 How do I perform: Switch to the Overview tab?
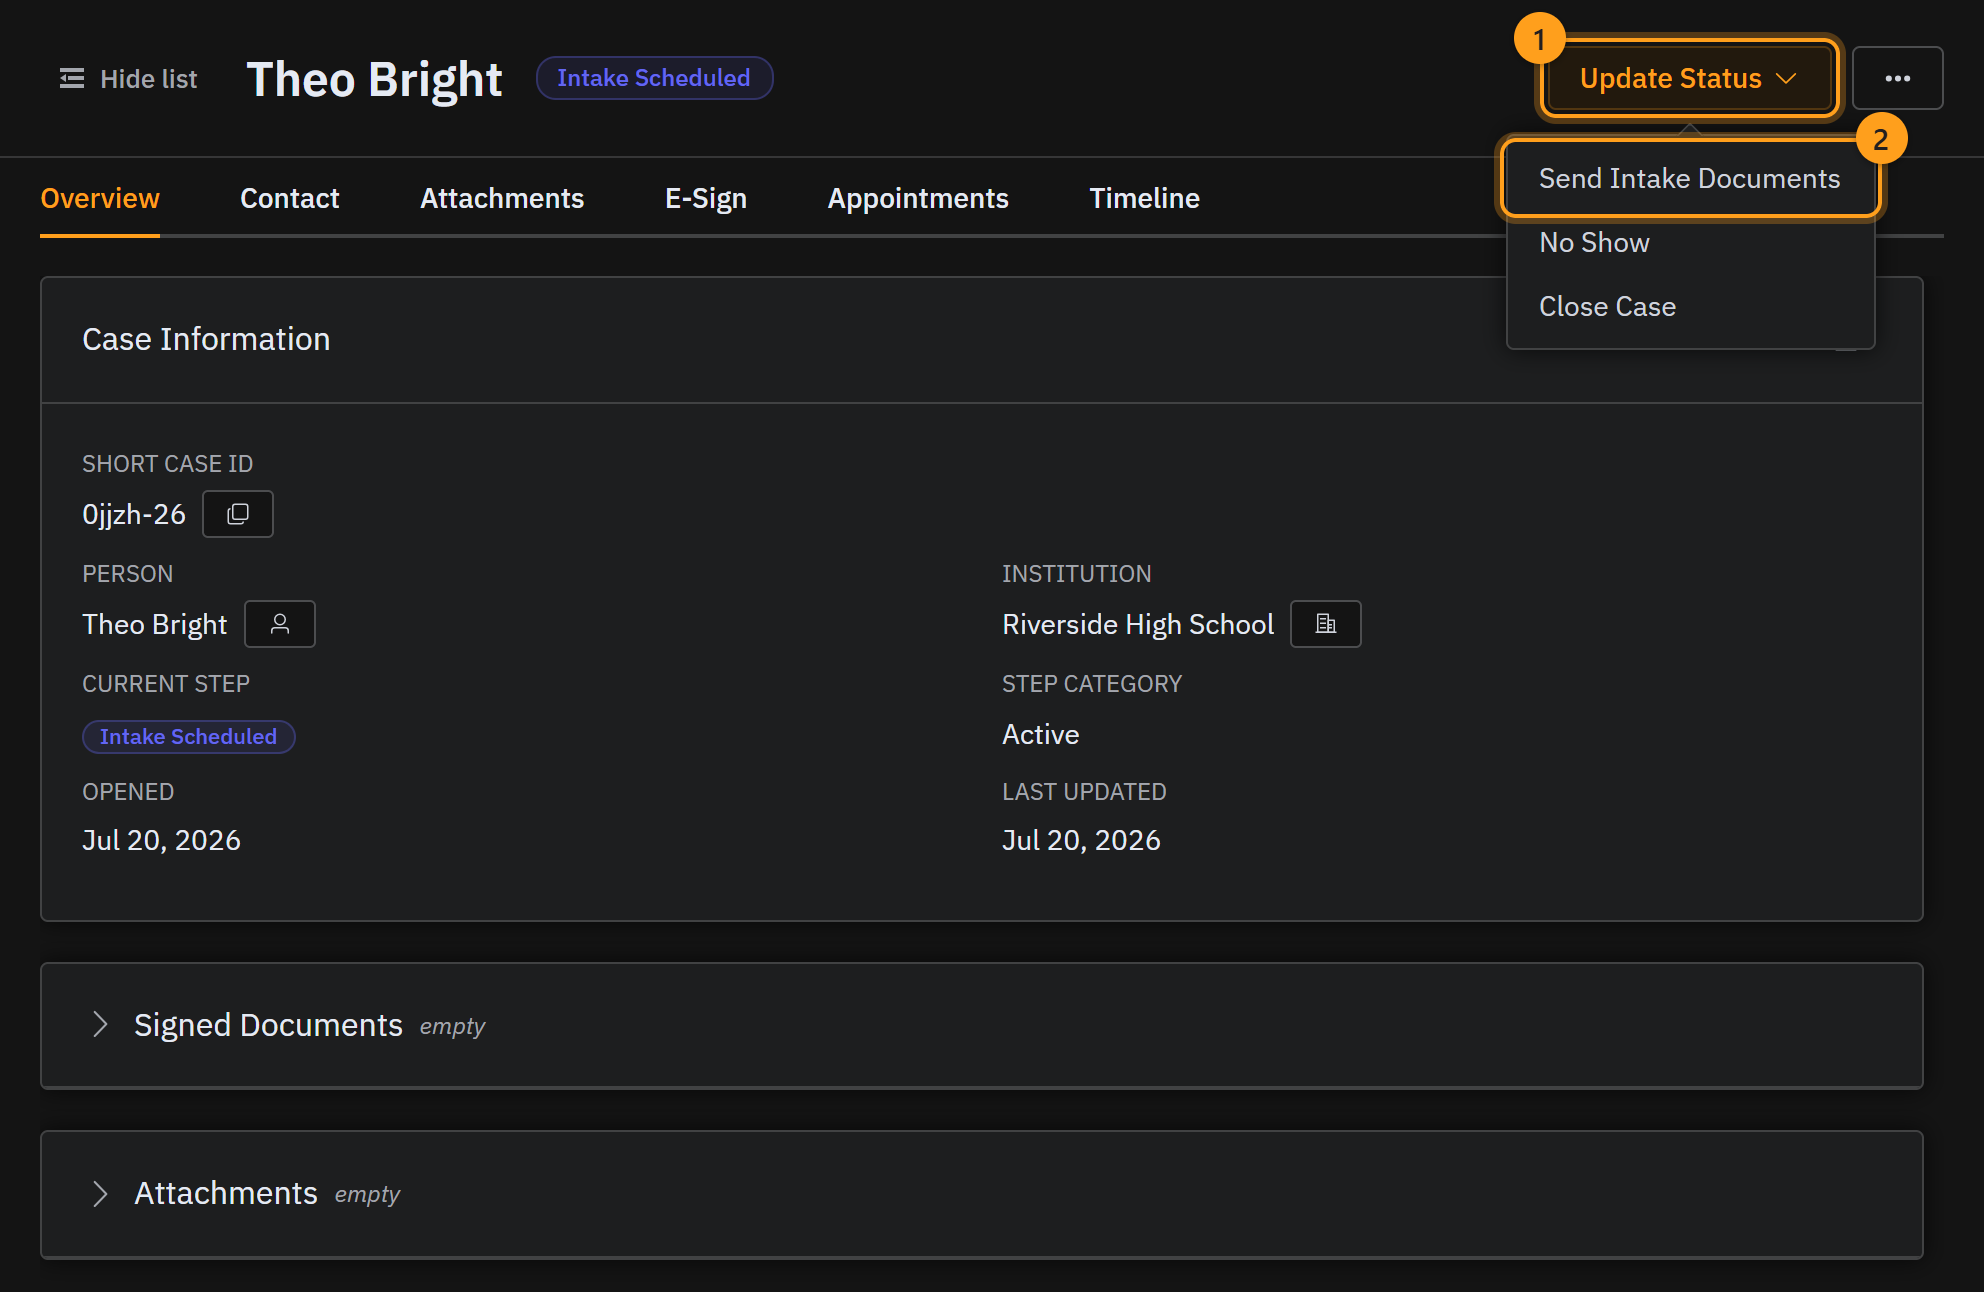click(100, 198)
